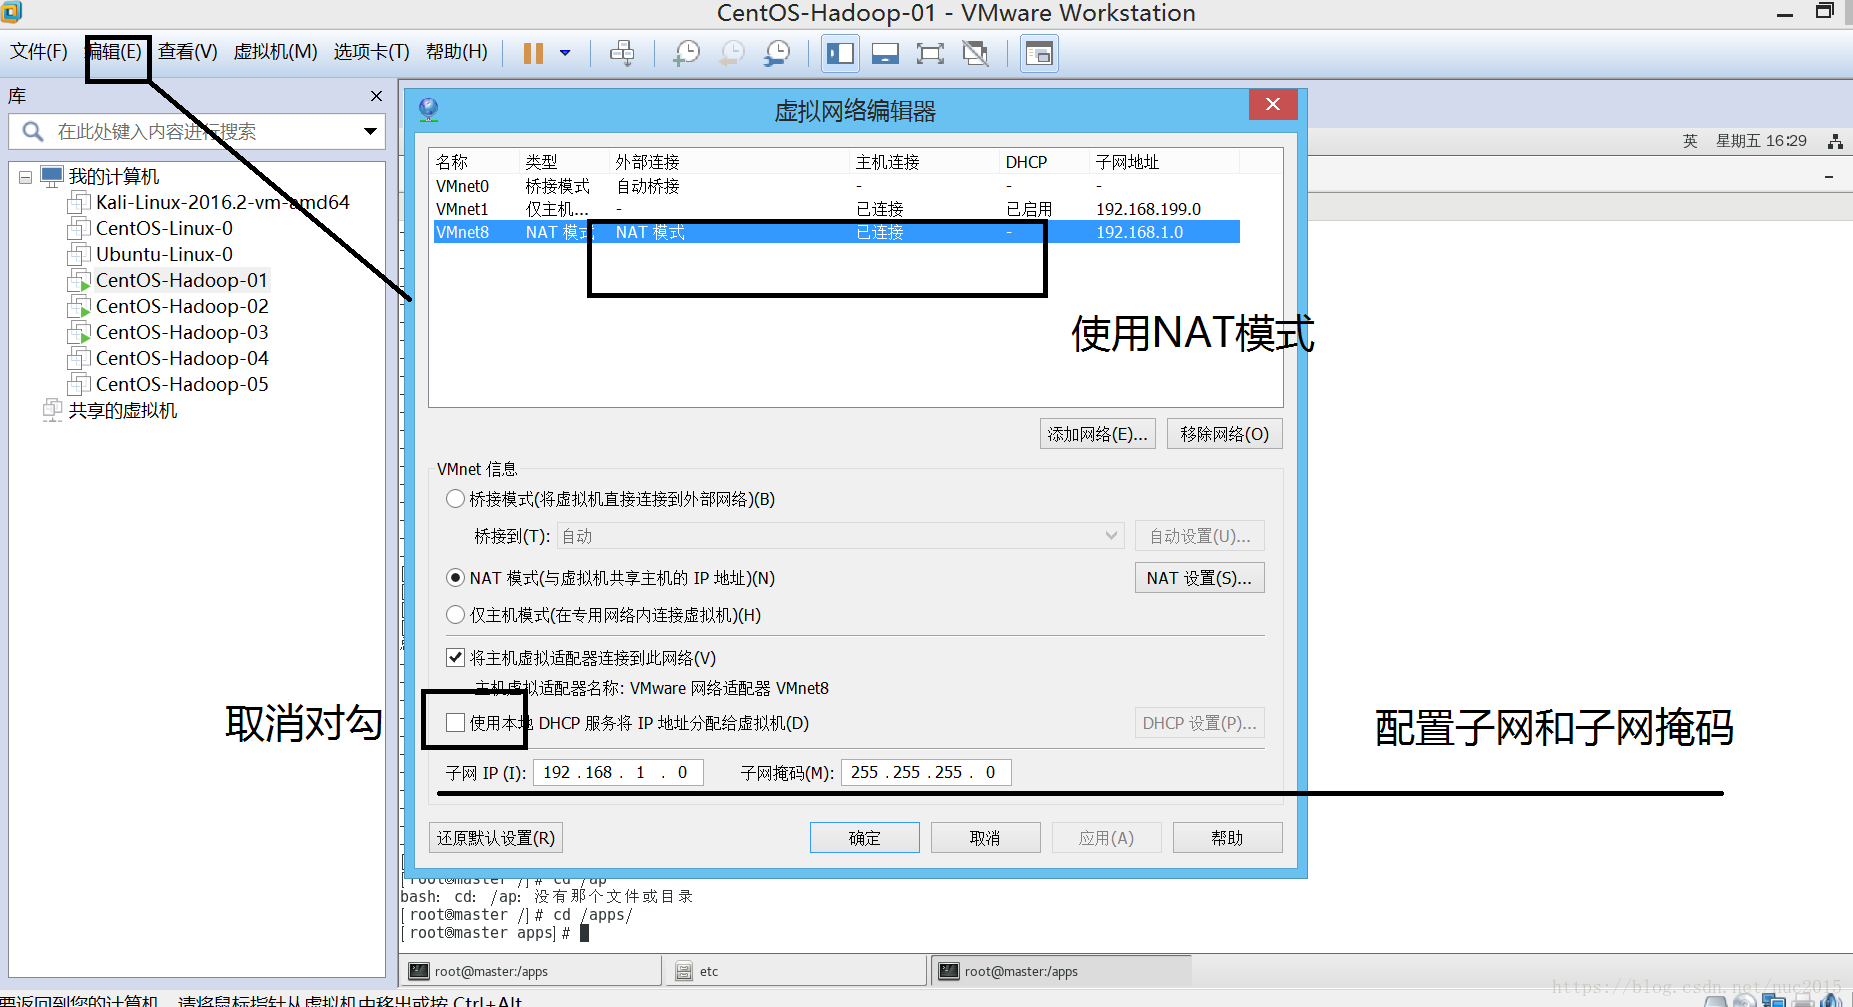Click the Send Ctrl+Alt+Del toolbar icon

[622, 53]
